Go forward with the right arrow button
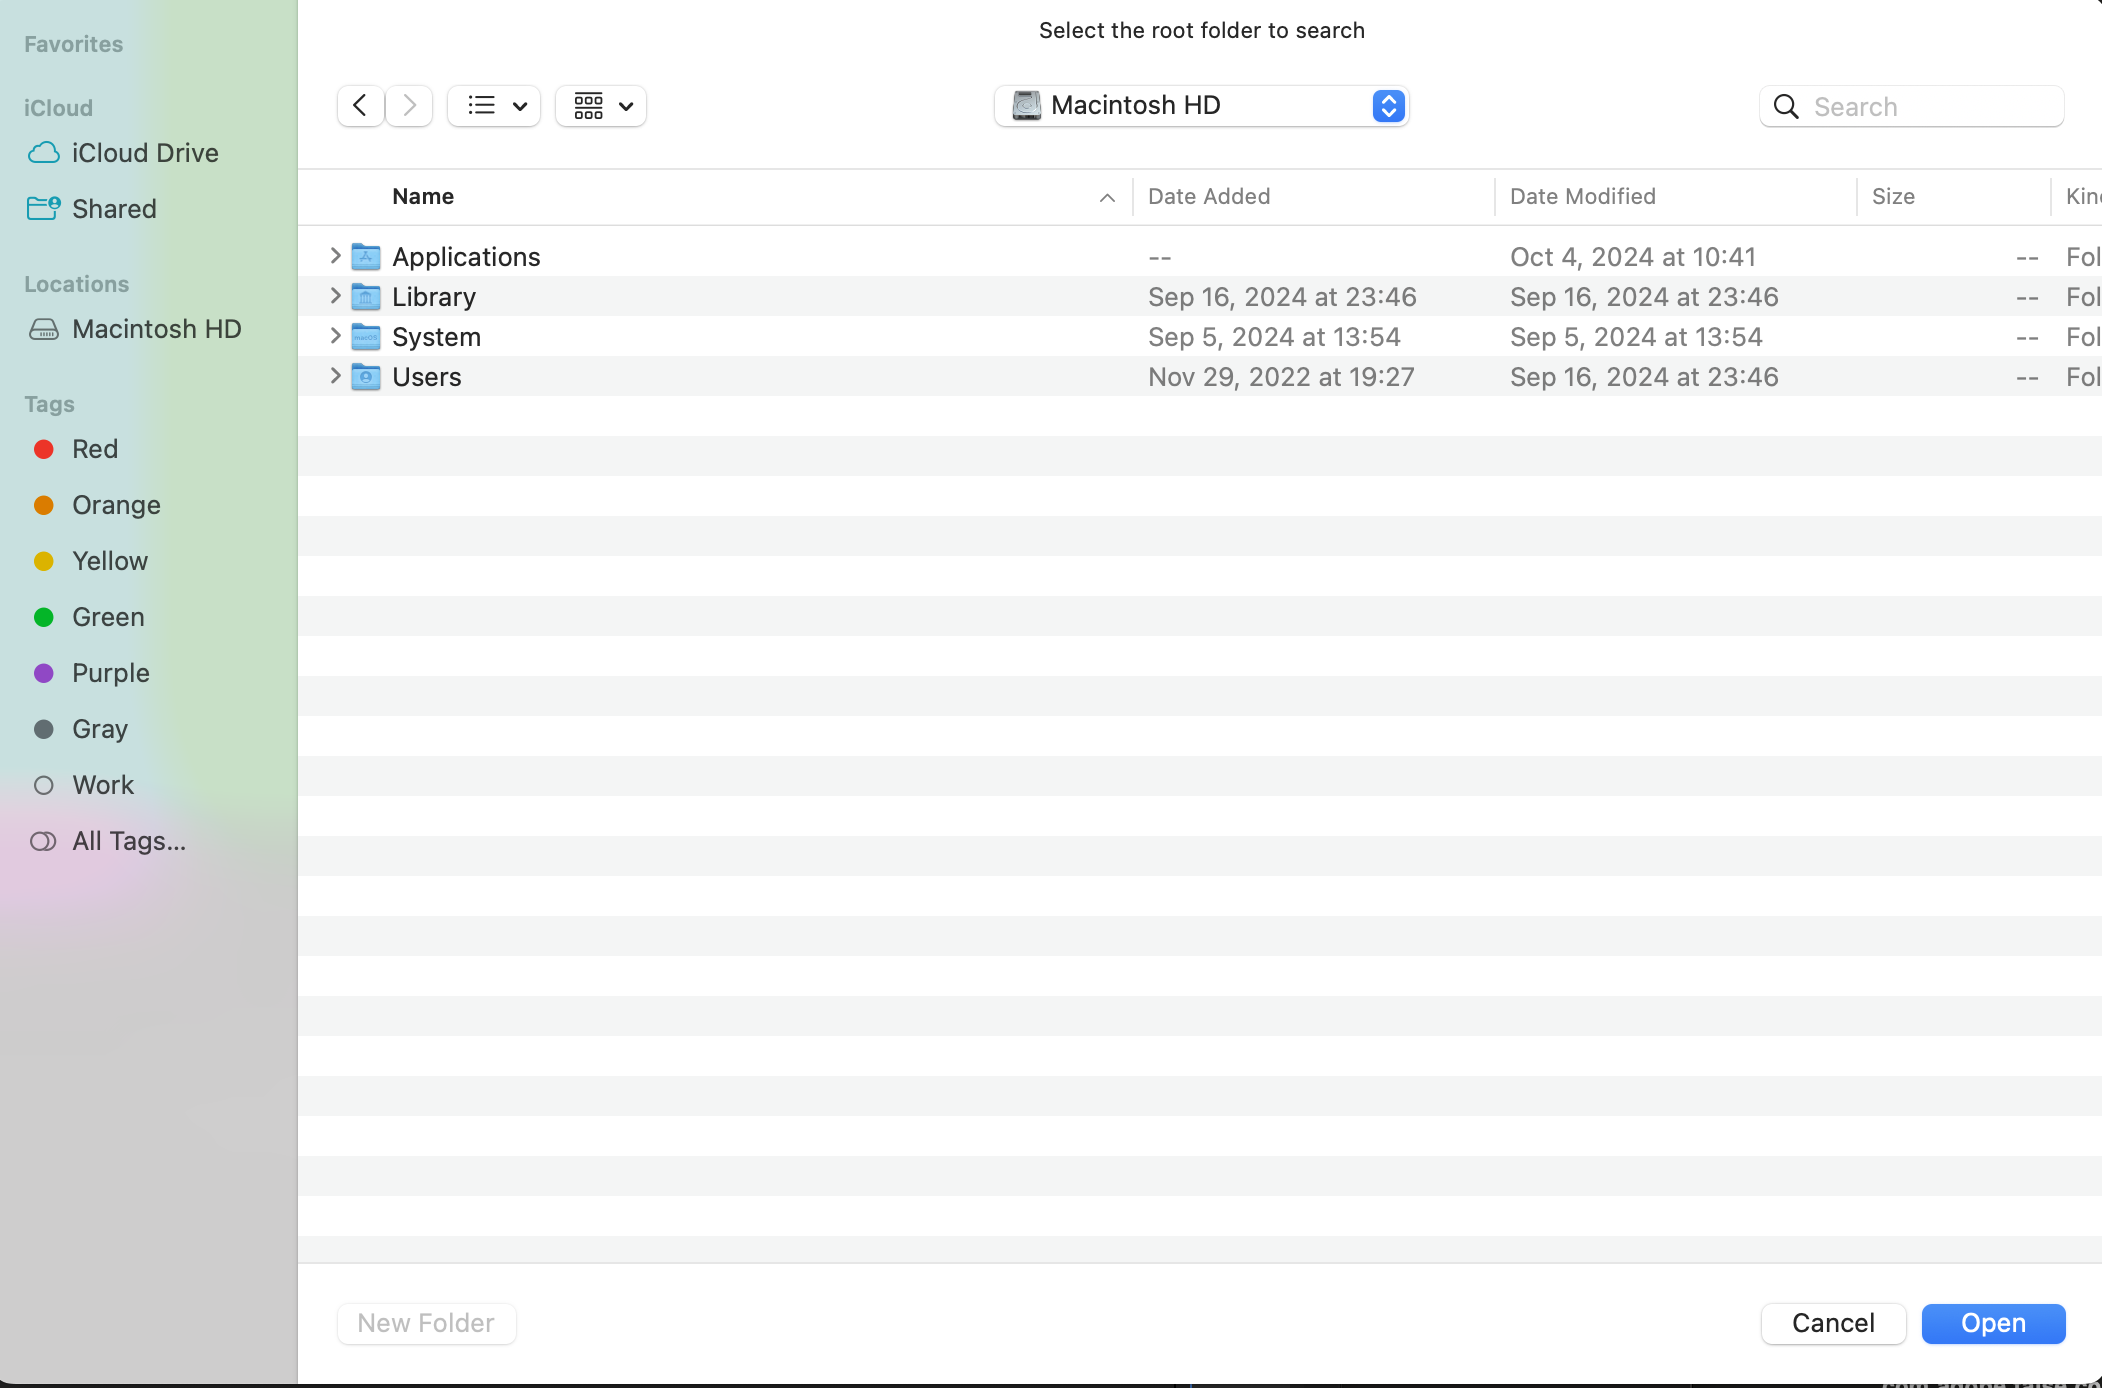 click(409, 106)
